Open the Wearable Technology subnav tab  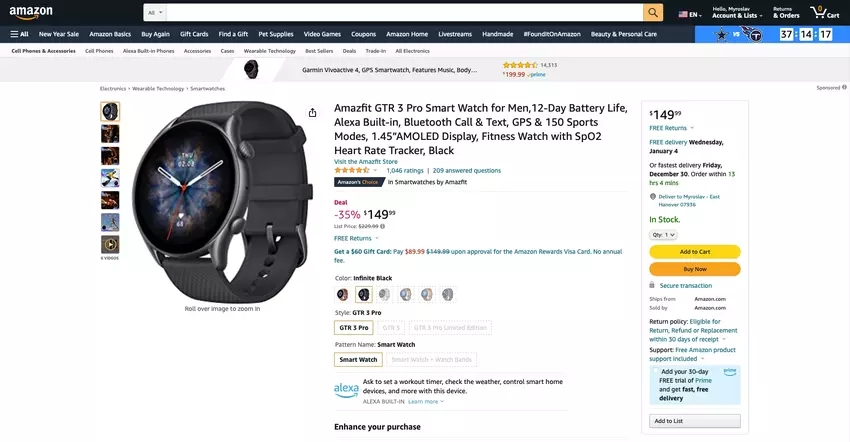tap(270, 50)
